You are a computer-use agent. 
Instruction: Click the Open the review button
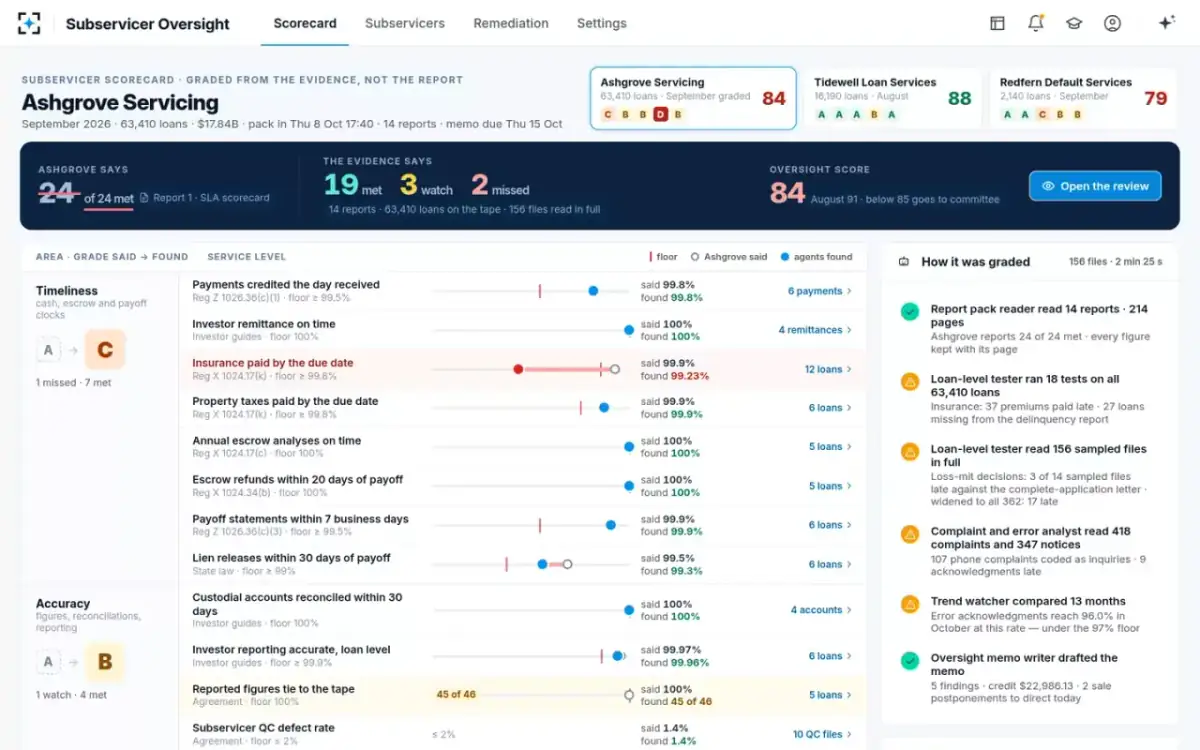[1095, 186]
